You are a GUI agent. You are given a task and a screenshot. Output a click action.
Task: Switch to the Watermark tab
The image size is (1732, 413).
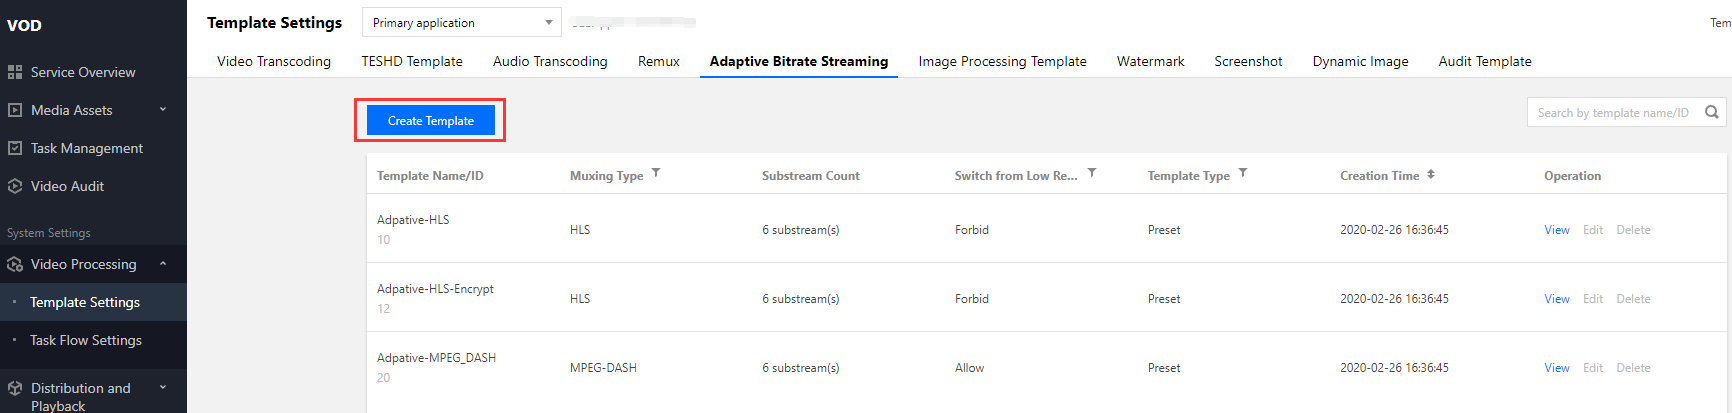(x=1150, y=61)
